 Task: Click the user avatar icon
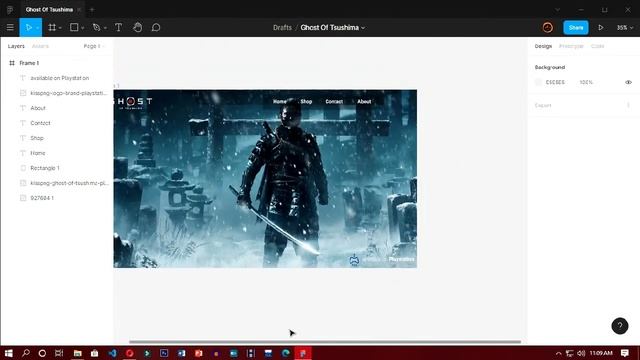pos(548,27)
